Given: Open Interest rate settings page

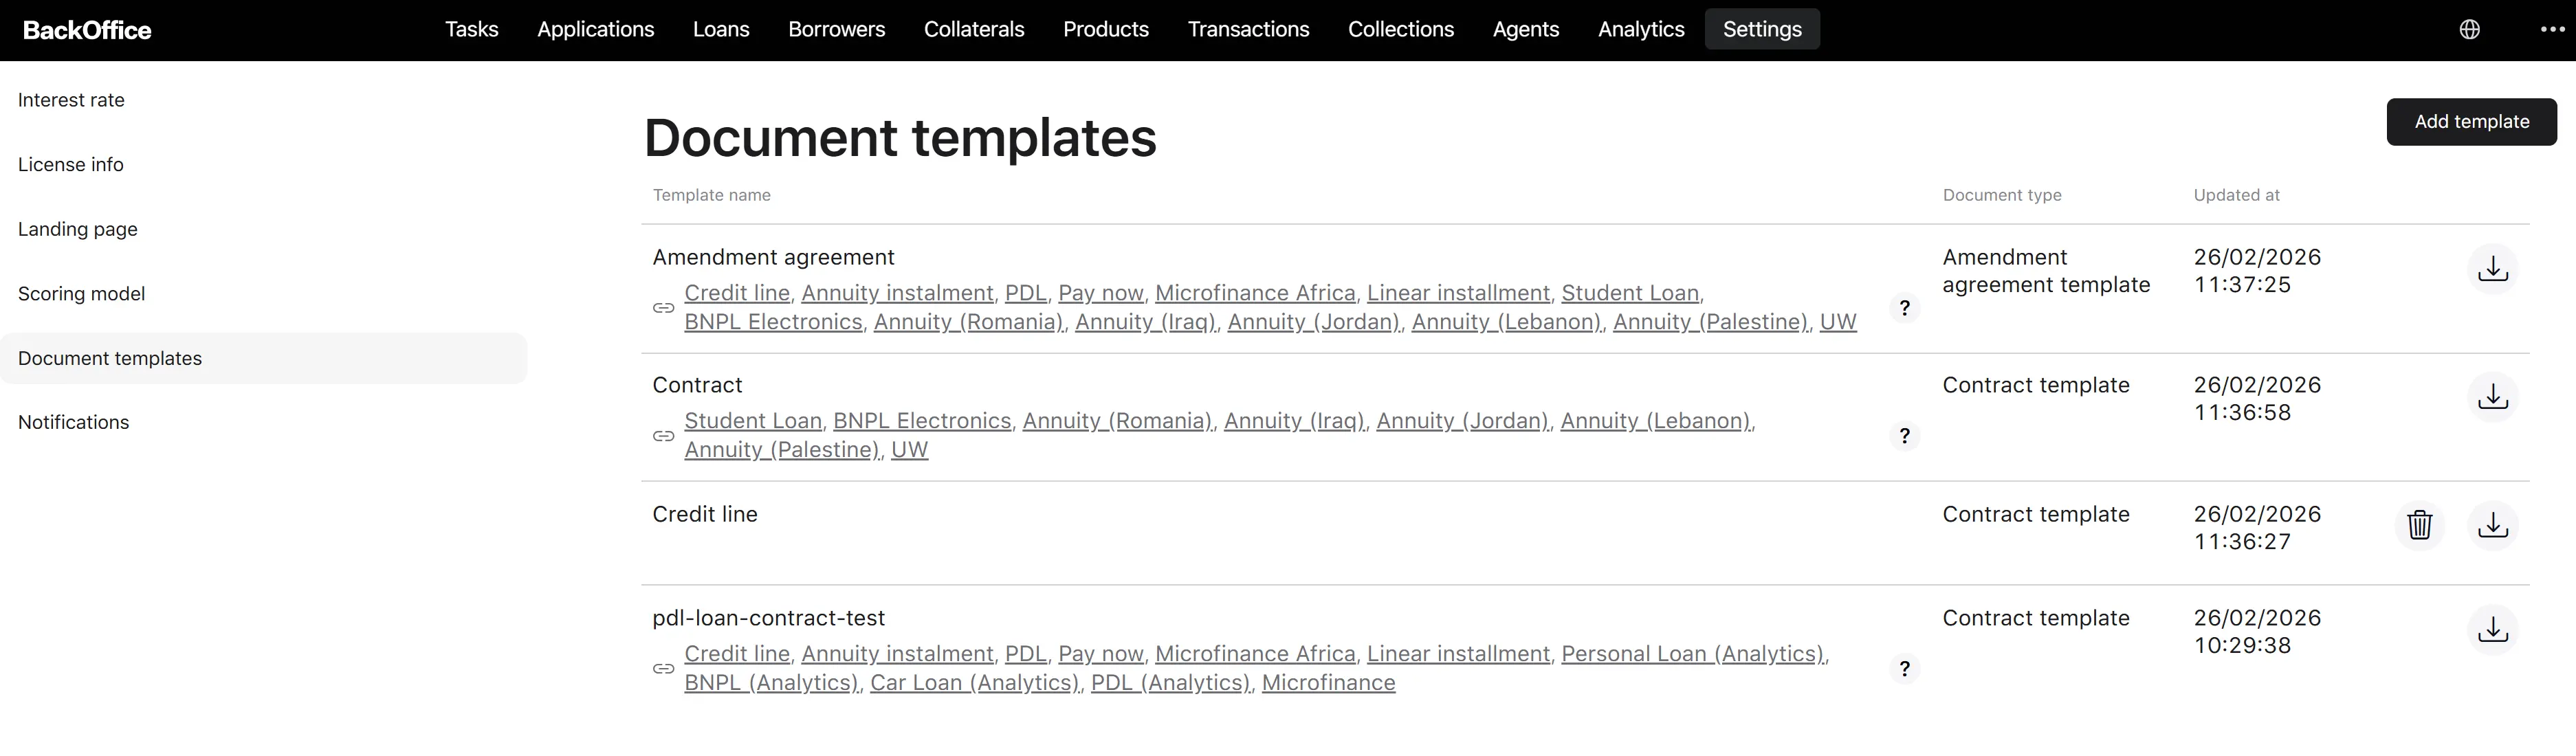Looking at the screenshot, I should pyautogui.click(x=71, y=100).
